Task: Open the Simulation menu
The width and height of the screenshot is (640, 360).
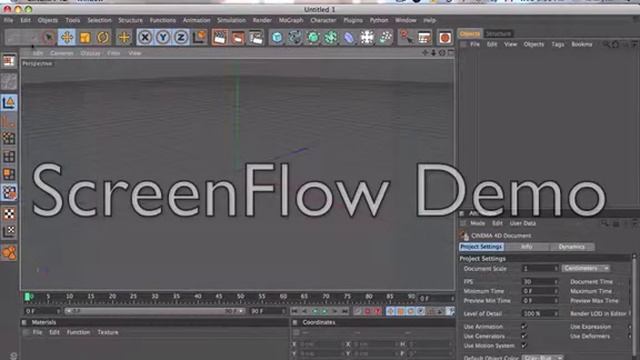Action: click(231, 20)
